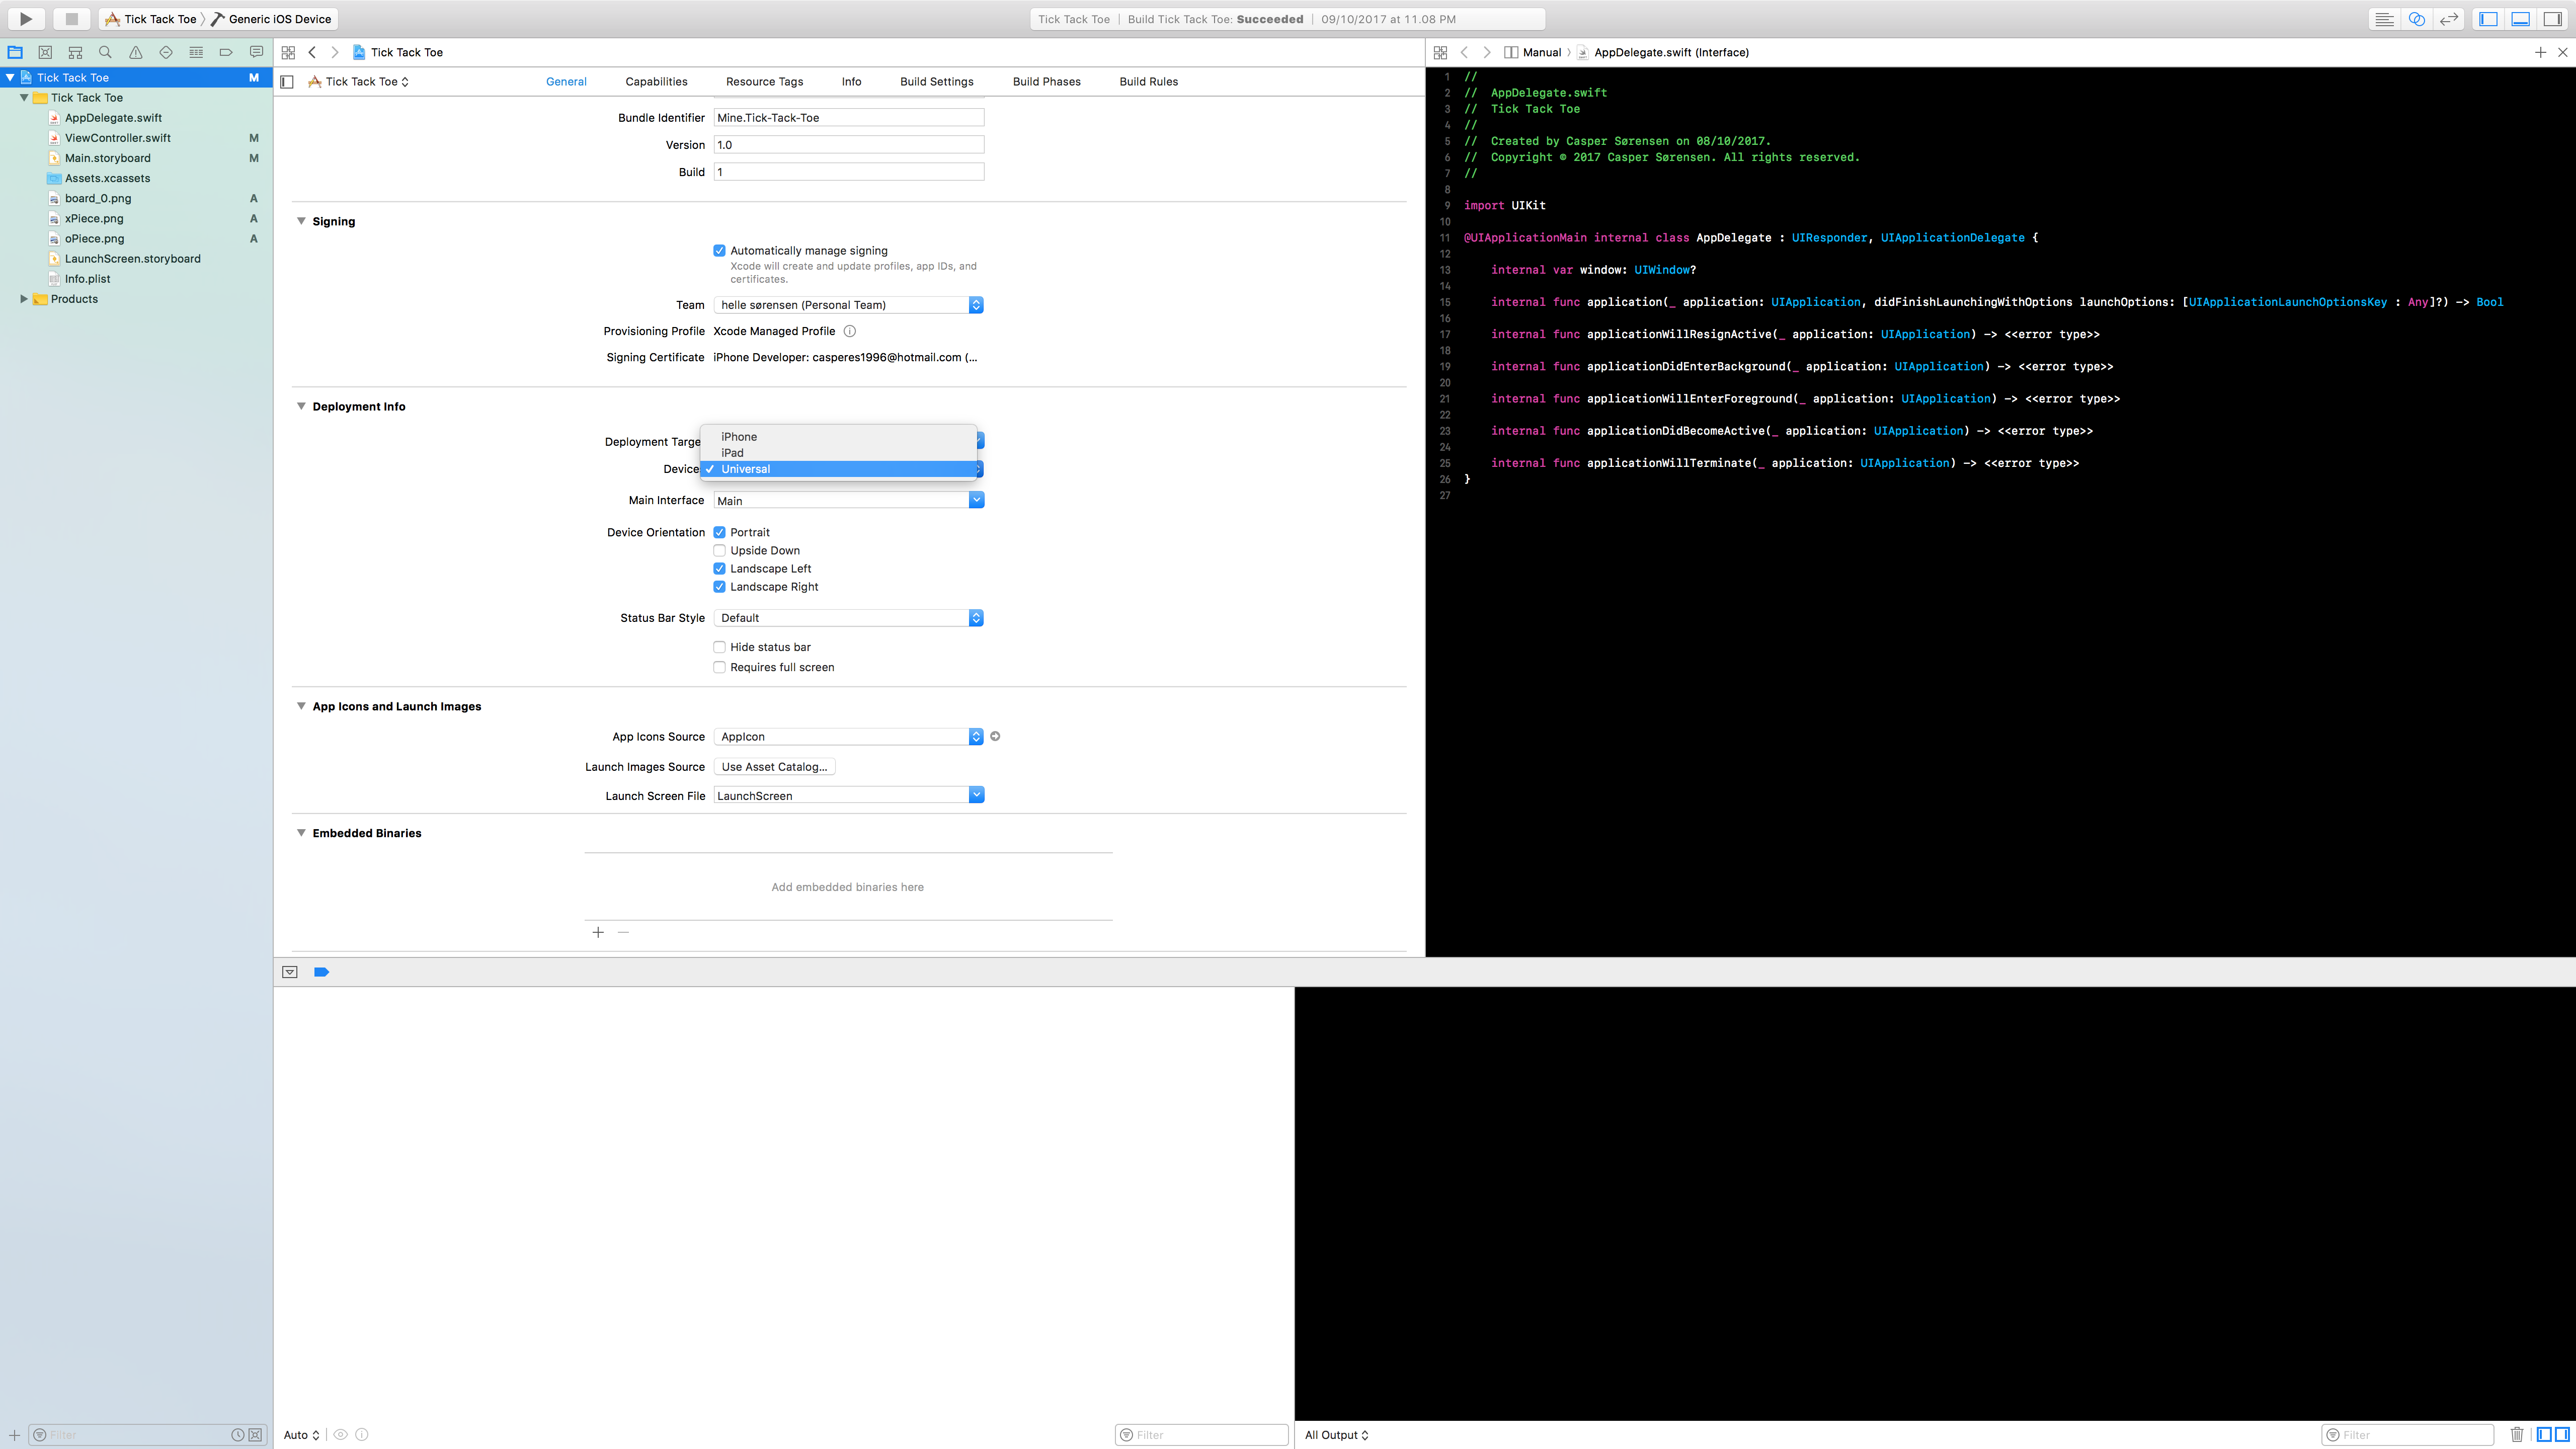Click the related items grid icon in main editor

288,52
